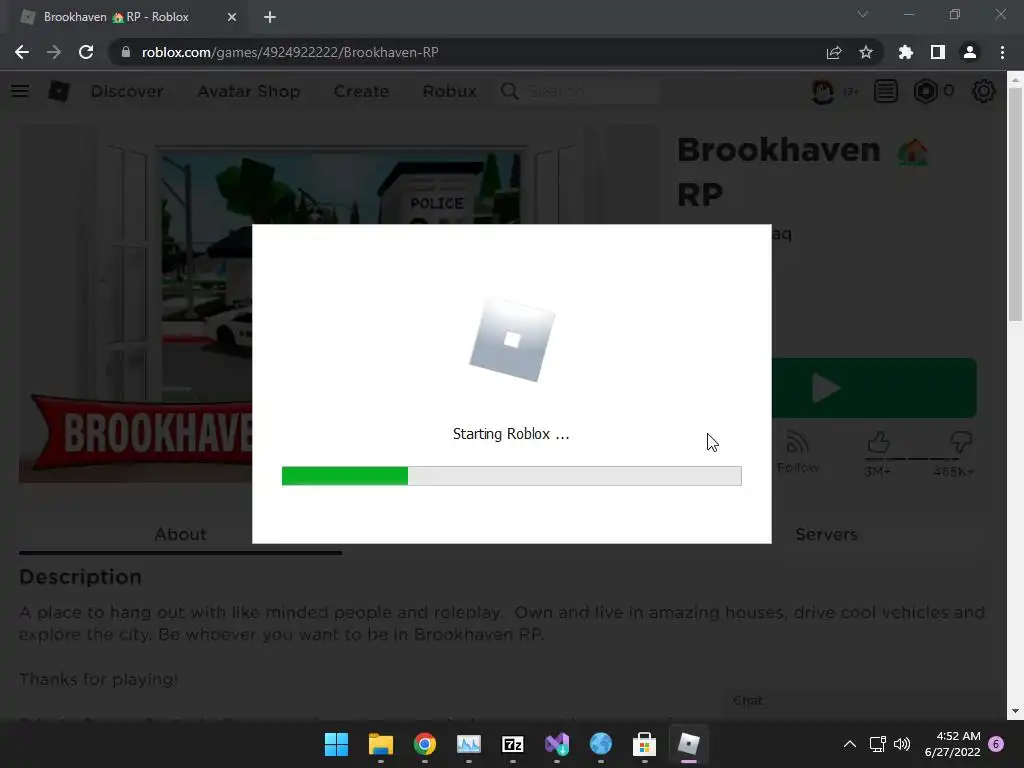Bookmark this tab with the star

point(866,52)
